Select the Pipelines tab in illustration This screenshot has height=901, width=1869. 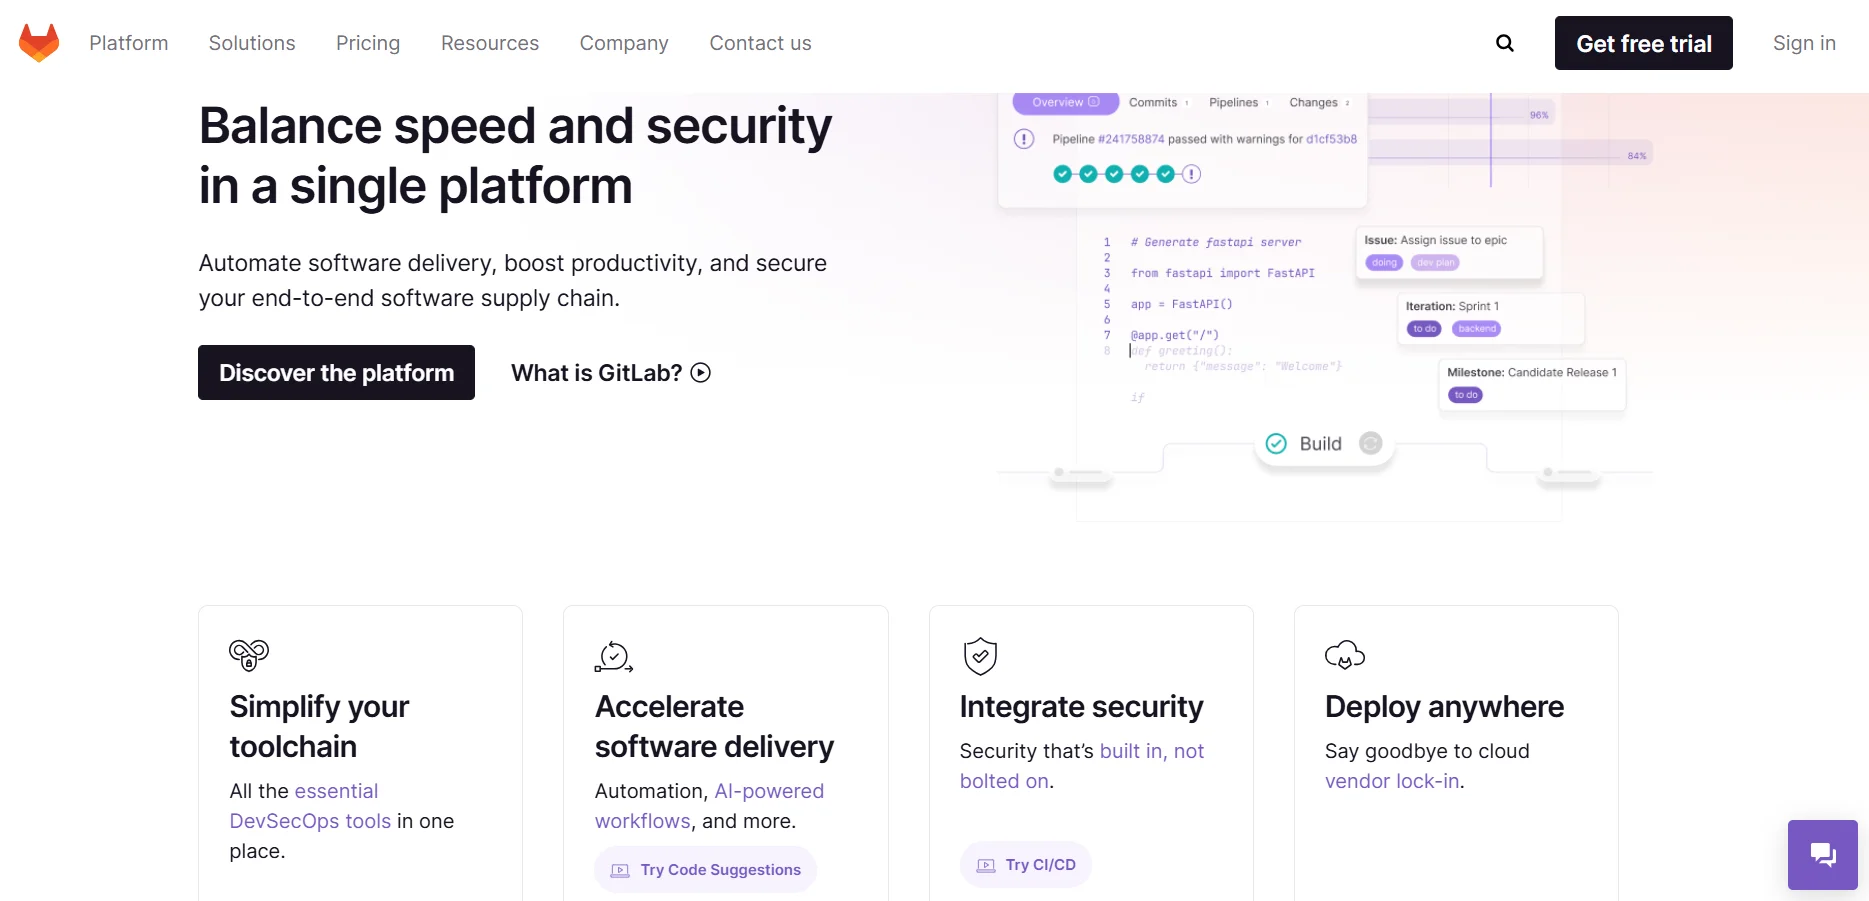[1238, 102]
